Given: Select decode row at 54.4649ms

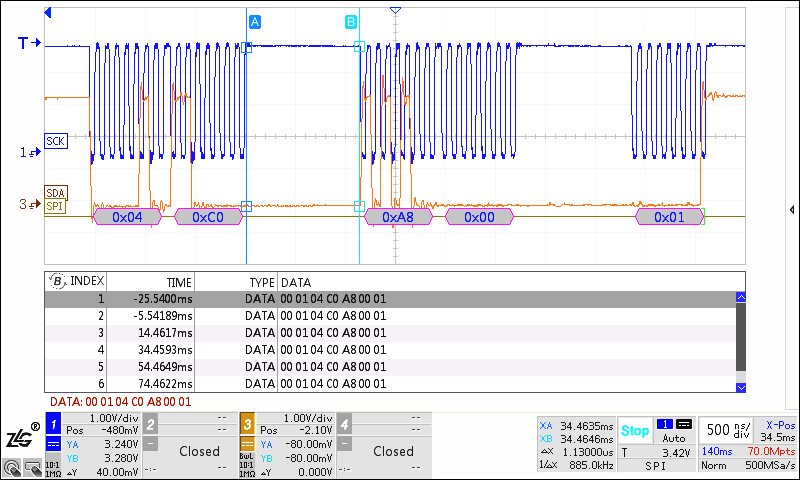Looking at the screenshot, I should (390, 367).
